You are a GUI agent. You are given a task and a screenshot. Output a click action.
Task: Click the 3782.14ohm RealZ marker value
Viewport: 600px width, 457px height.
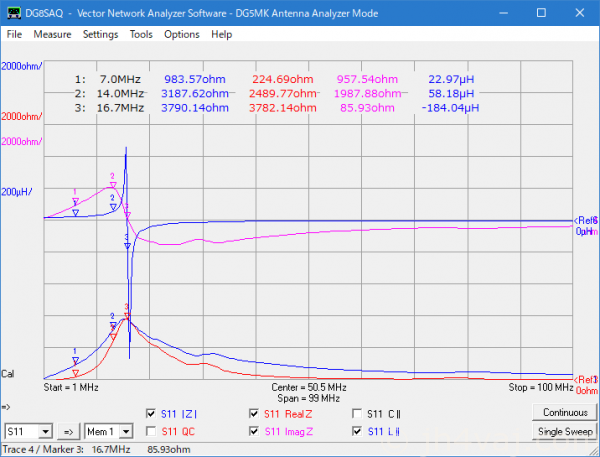coord(283,108)
